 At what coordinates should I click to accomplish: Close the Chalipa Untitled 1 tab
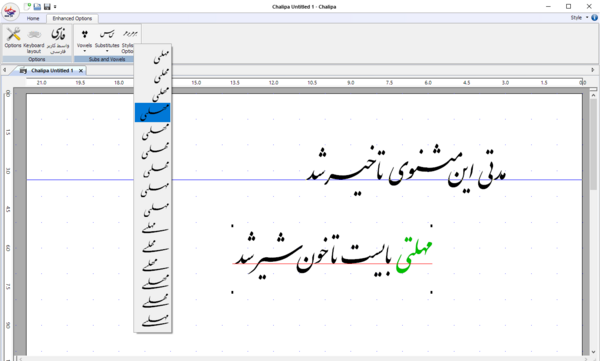click(81, 71)
